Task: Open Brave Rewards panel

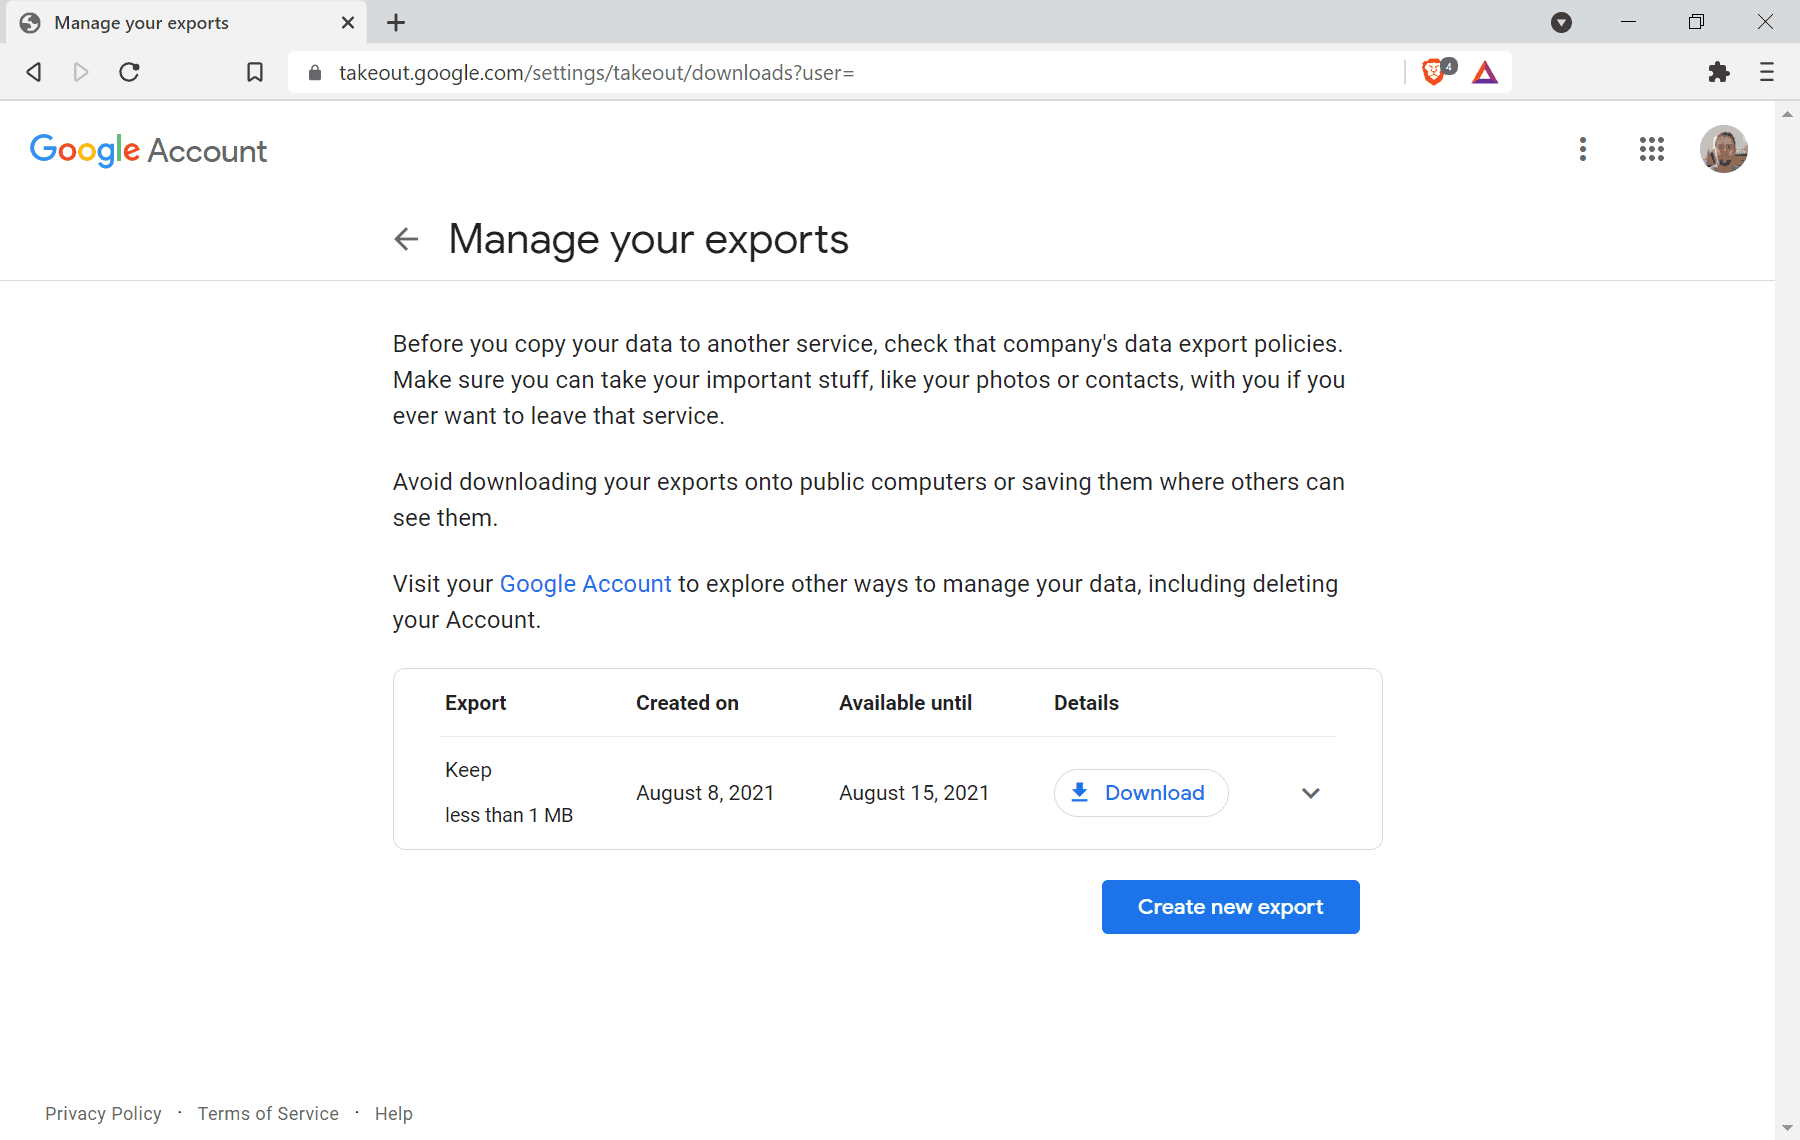Action: point(1484,71)
